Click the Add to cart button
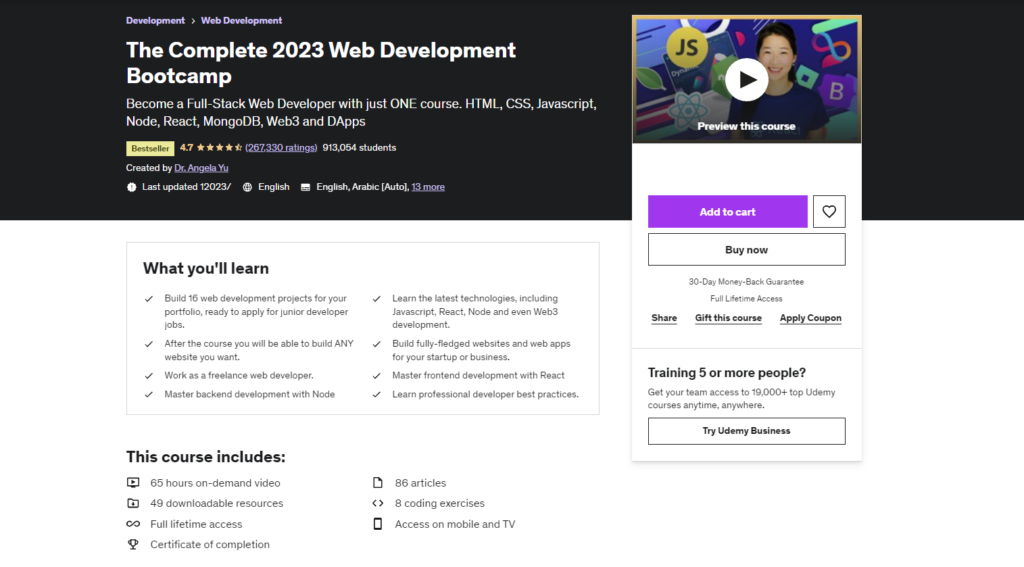The width and height of the screenshot is (1024, 567). click(x=728, y=212)
